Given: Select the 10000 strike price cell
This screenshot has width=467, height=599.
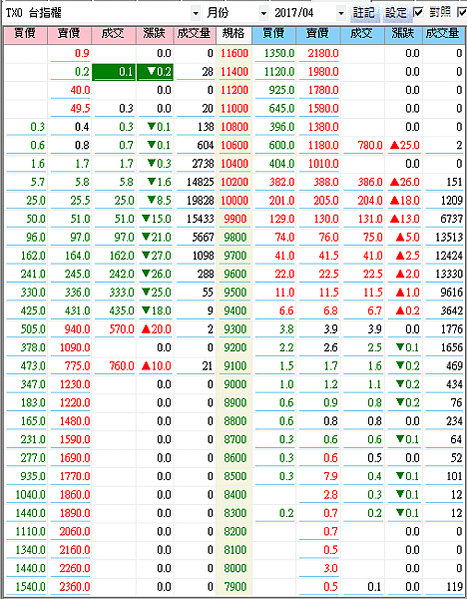Looking at the screenshot, I should click(234, 201).
